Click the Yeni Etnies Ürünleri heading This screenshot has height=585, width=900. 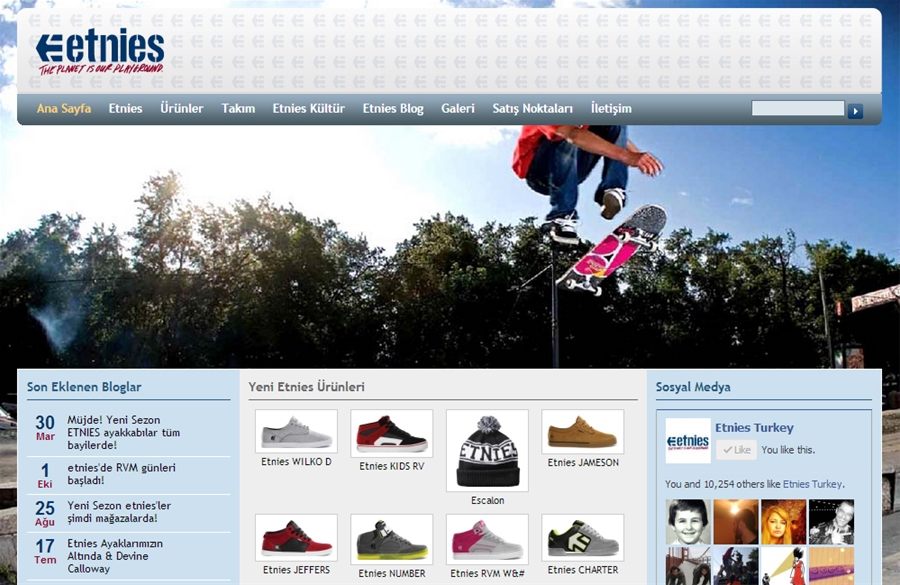point(307,387)
